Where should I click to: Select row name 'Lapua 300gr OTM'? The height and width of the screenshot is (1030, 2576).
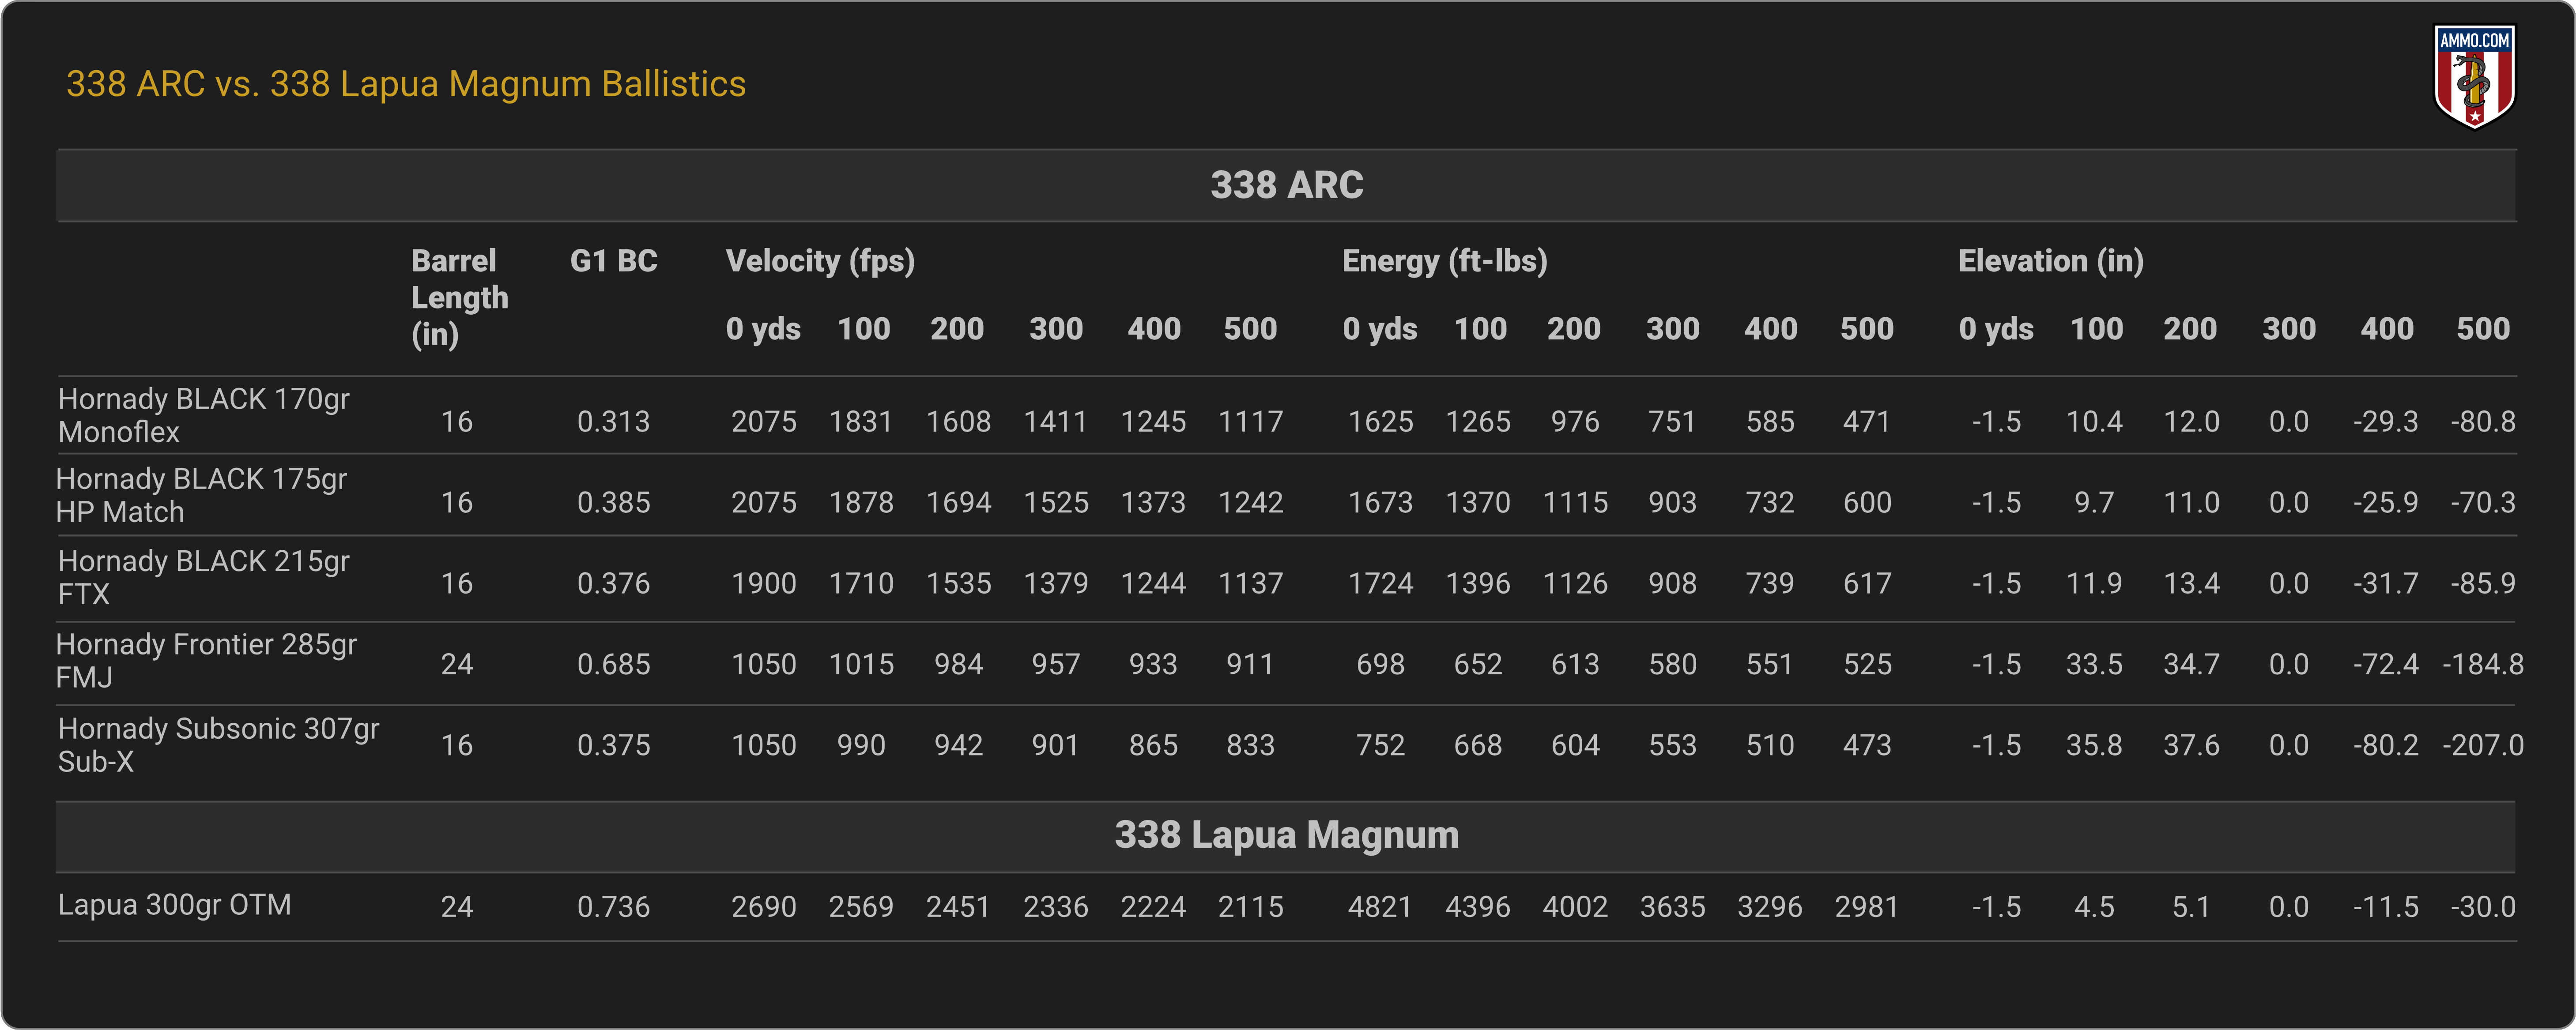175,905
